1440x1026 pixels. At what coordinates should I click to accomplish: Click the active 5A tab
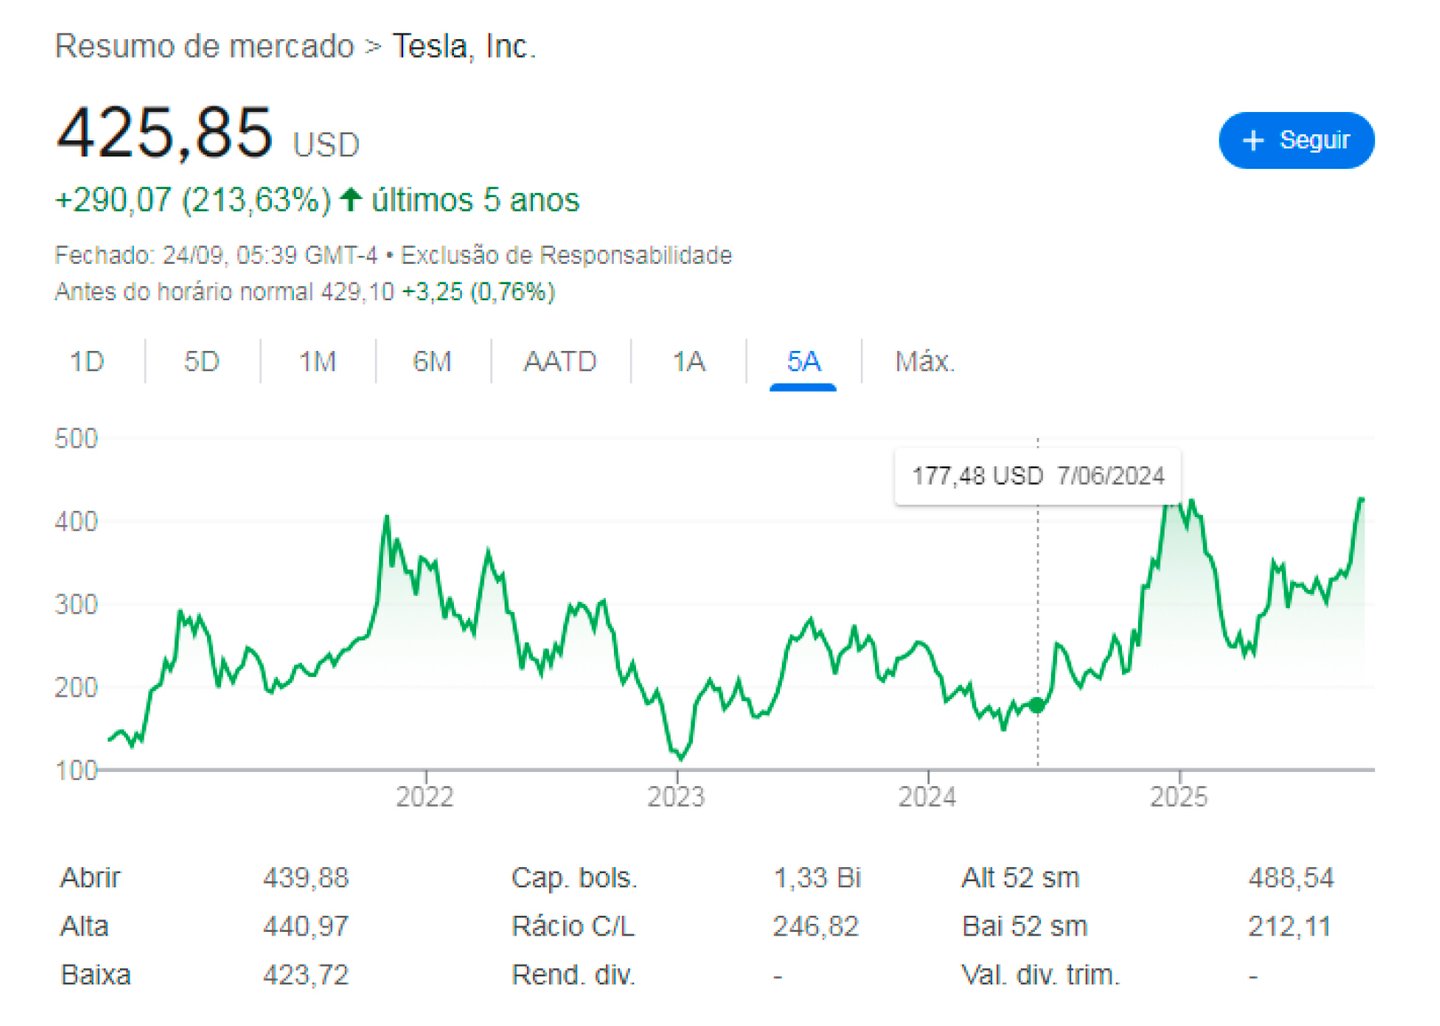(803, 361)
